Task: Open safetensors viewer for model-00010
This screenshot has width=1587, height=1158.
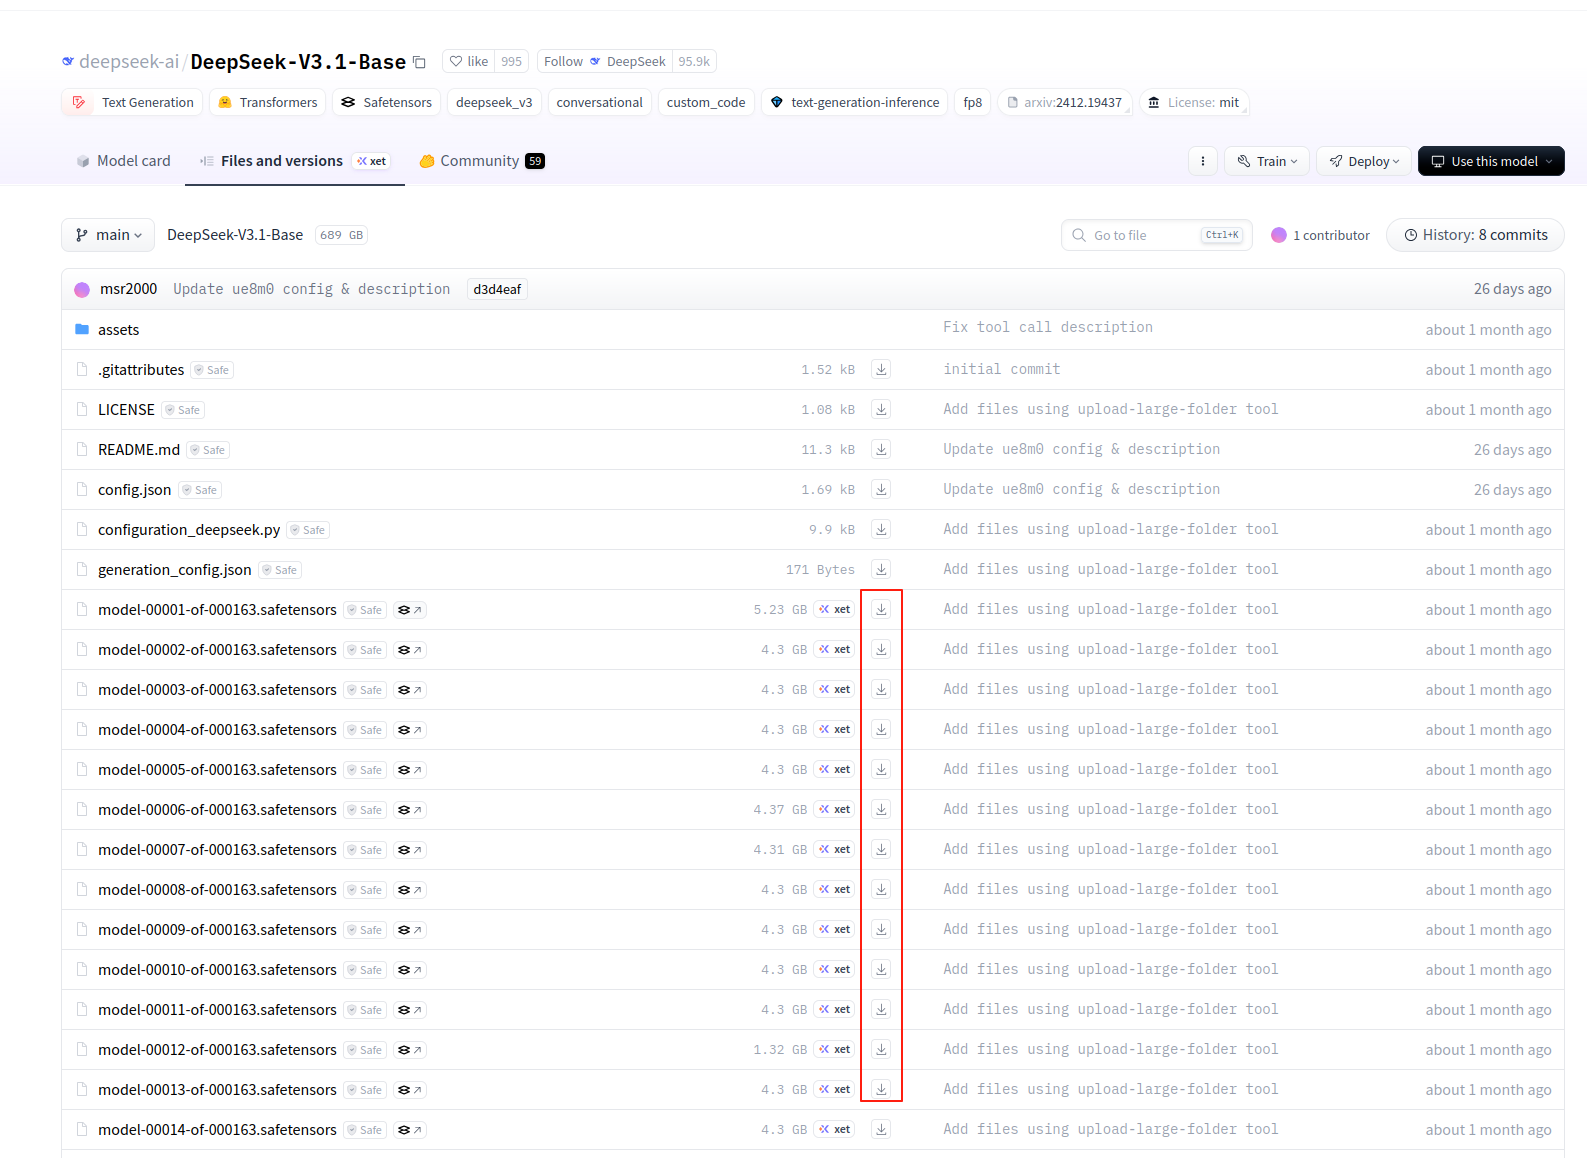Action: pyautogui.click(x=409, y=970)
